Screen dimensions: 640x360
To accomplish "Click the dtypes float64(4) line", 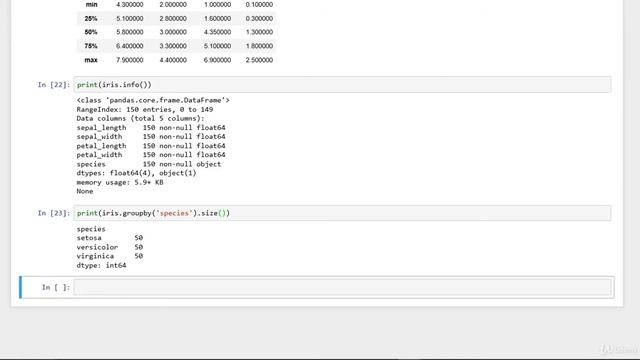I will point(136,173).
